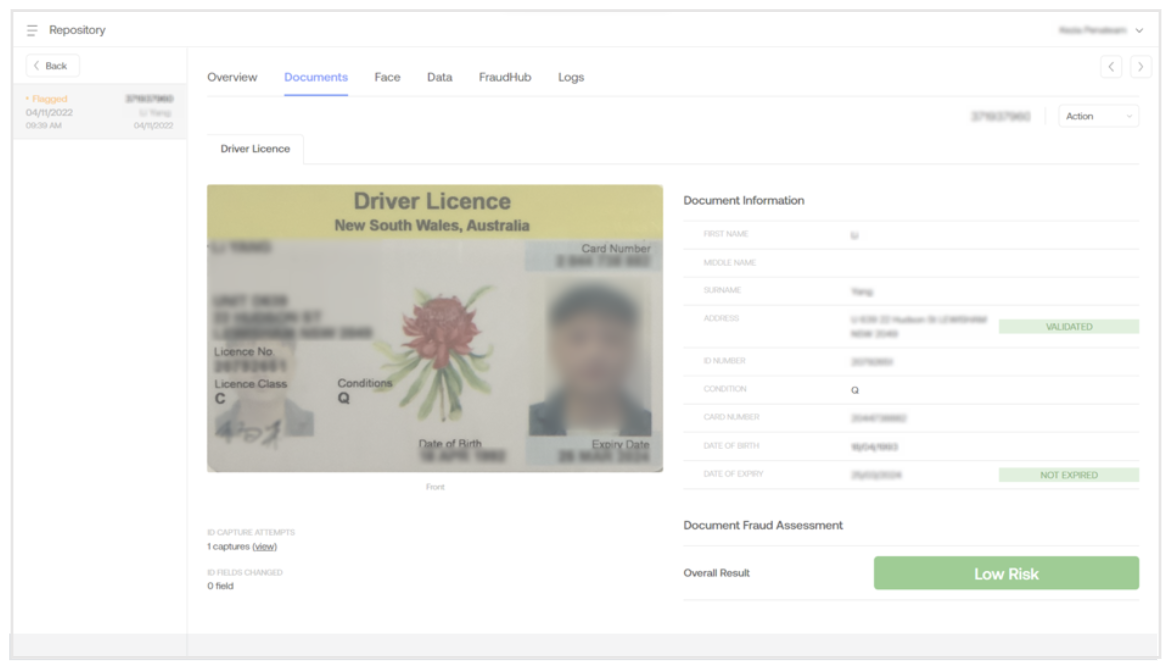Image resolution: width=1172 pixels, height=666 pixels.
Task: Click the VALIDATED address badge
Action: [1069, 327]
